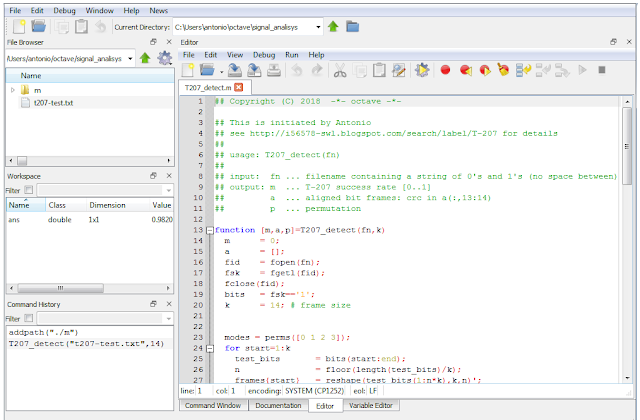Viewport: 640px width, 420px height.
Task: Click the main toolbar Undo icon
Action: (100, 27)
